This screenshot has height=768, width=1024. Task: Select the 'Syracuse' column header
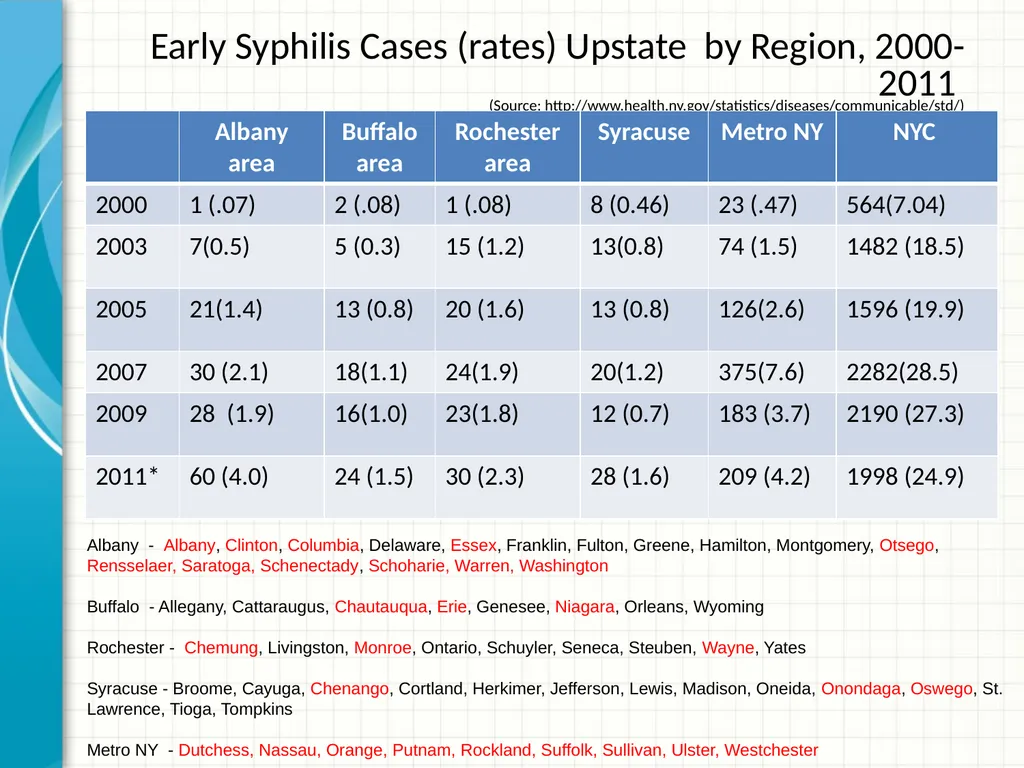(x=644, y=147)
